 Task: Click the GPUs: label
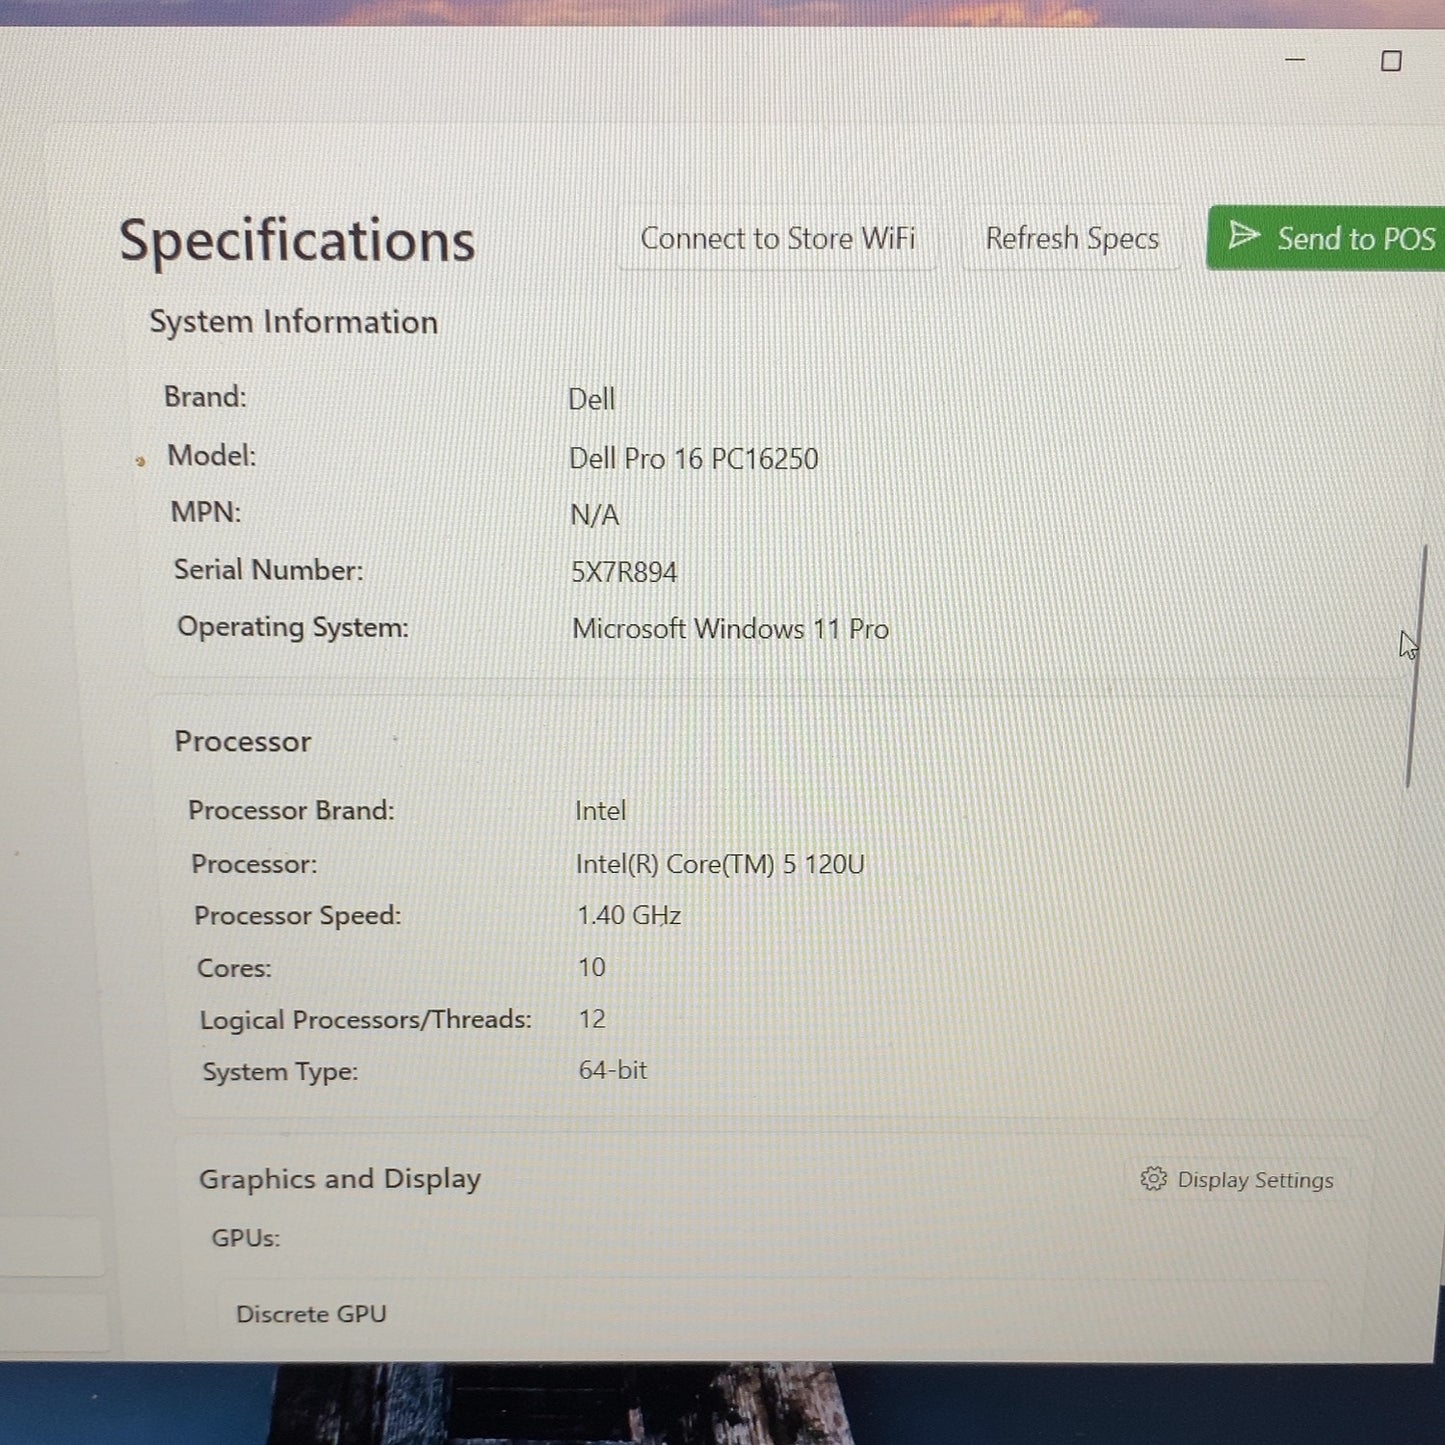pyautogui.click(x=245, y=1238)
